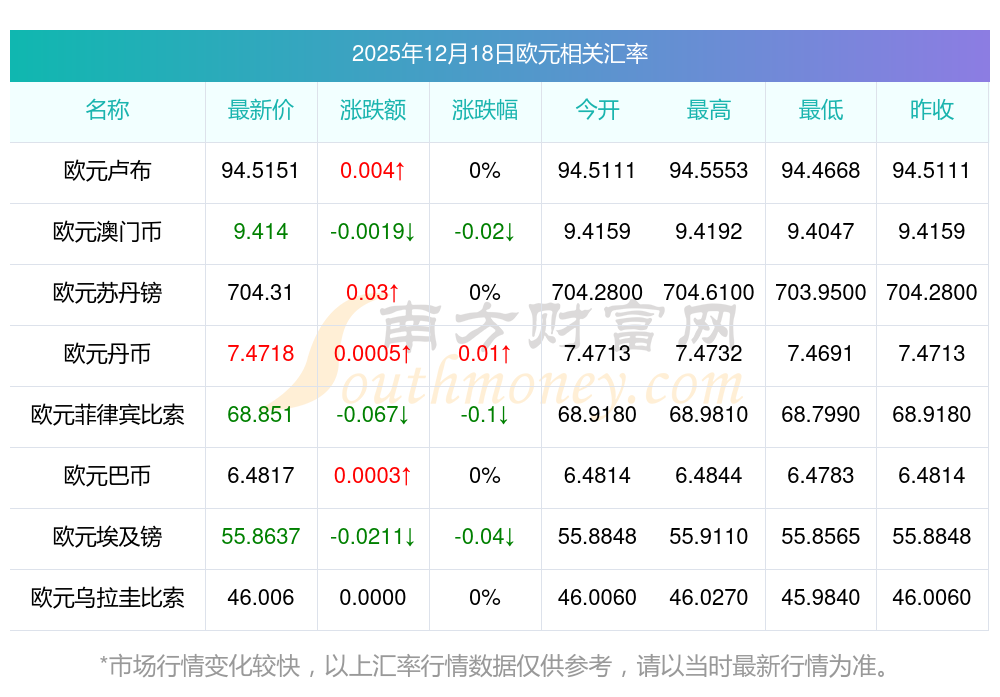Click the 欧元澳门币 currency pair name
The image size is (1000, 697).
[x=107, y=232]
